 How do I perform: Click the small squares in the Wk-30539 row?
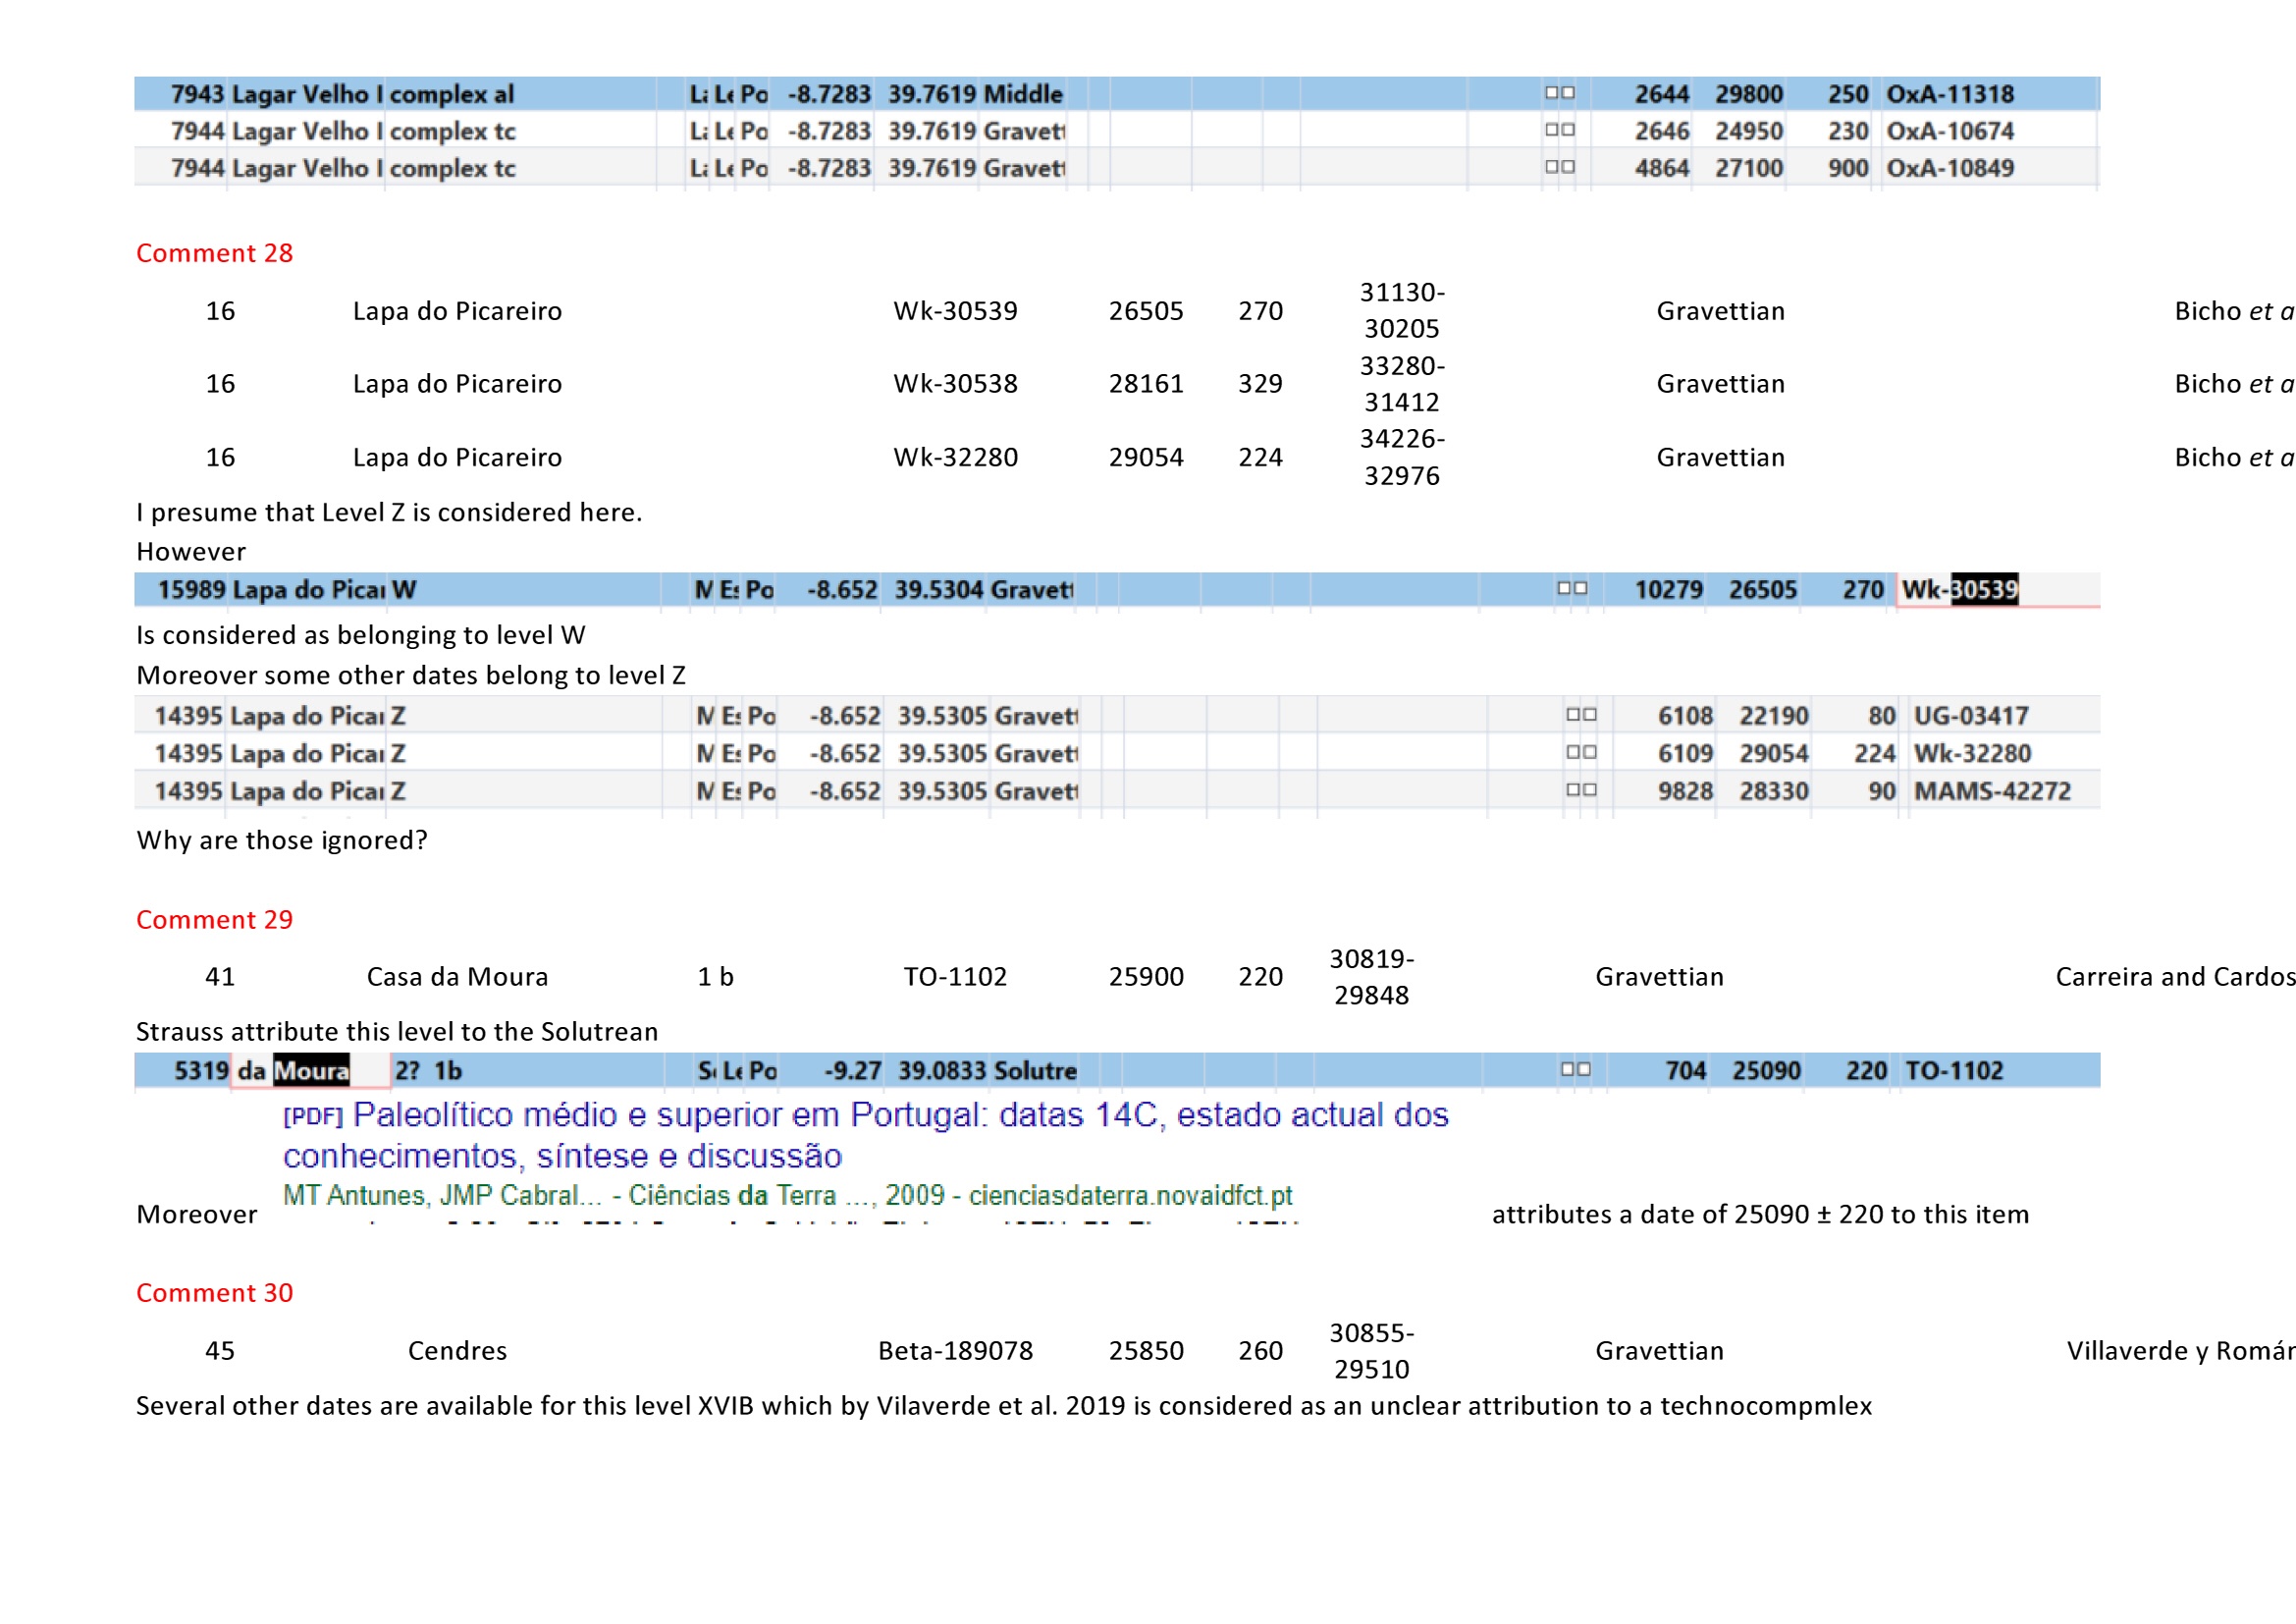click(x=1571, y=588)
